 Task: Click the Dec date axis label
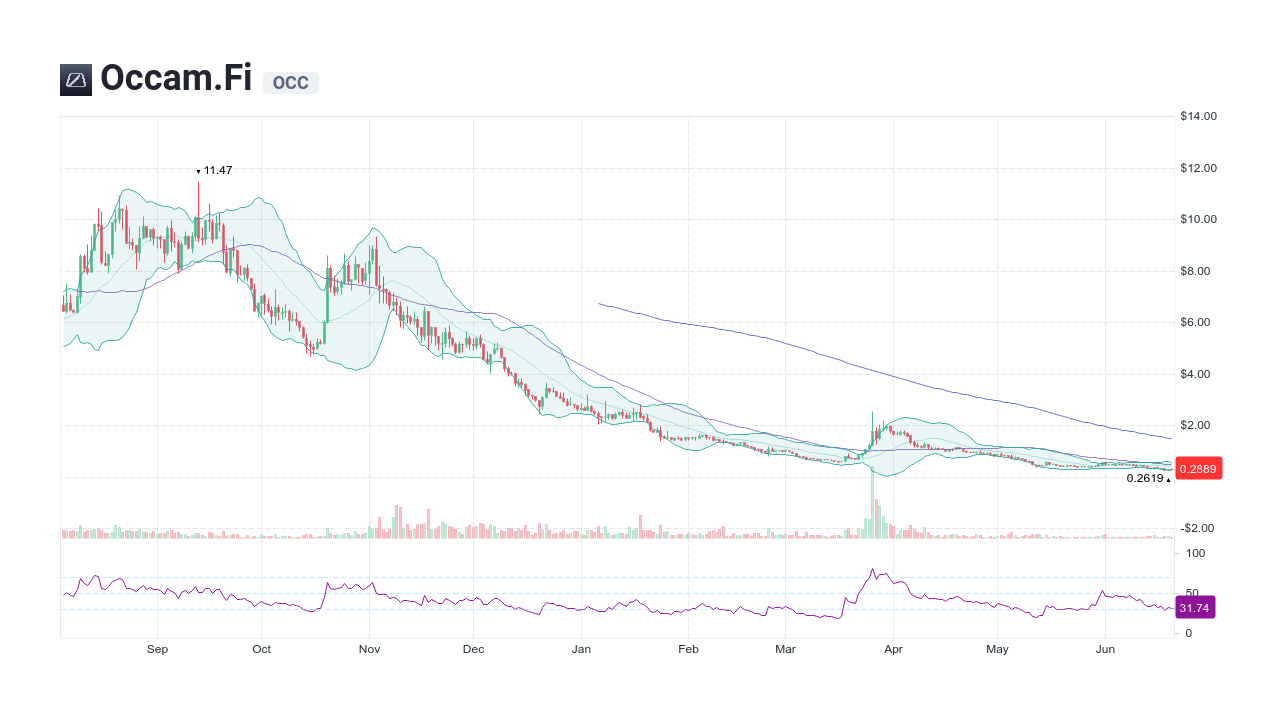click(x=474, y=649)
